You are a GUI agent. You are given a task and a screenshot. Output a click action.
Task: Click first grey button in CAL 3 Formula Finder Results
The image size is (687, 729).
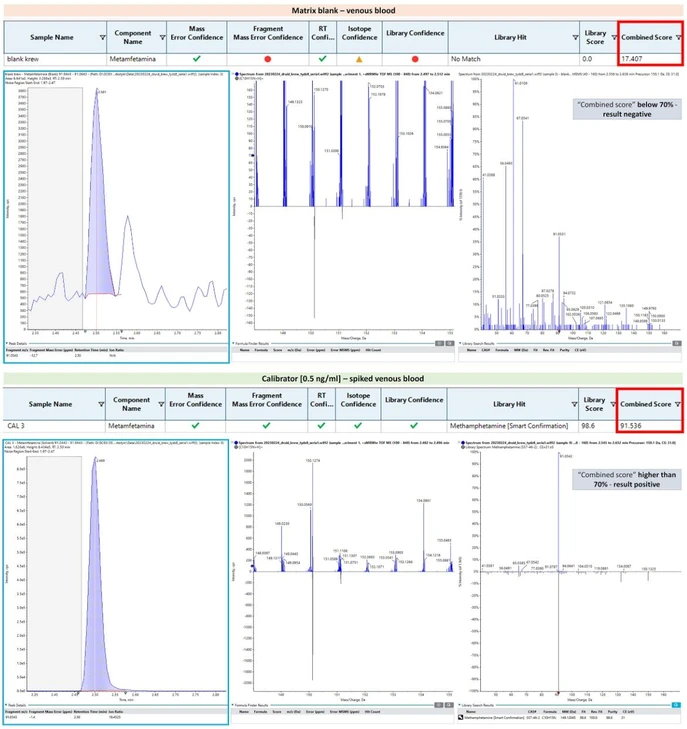tap(438, 705)
